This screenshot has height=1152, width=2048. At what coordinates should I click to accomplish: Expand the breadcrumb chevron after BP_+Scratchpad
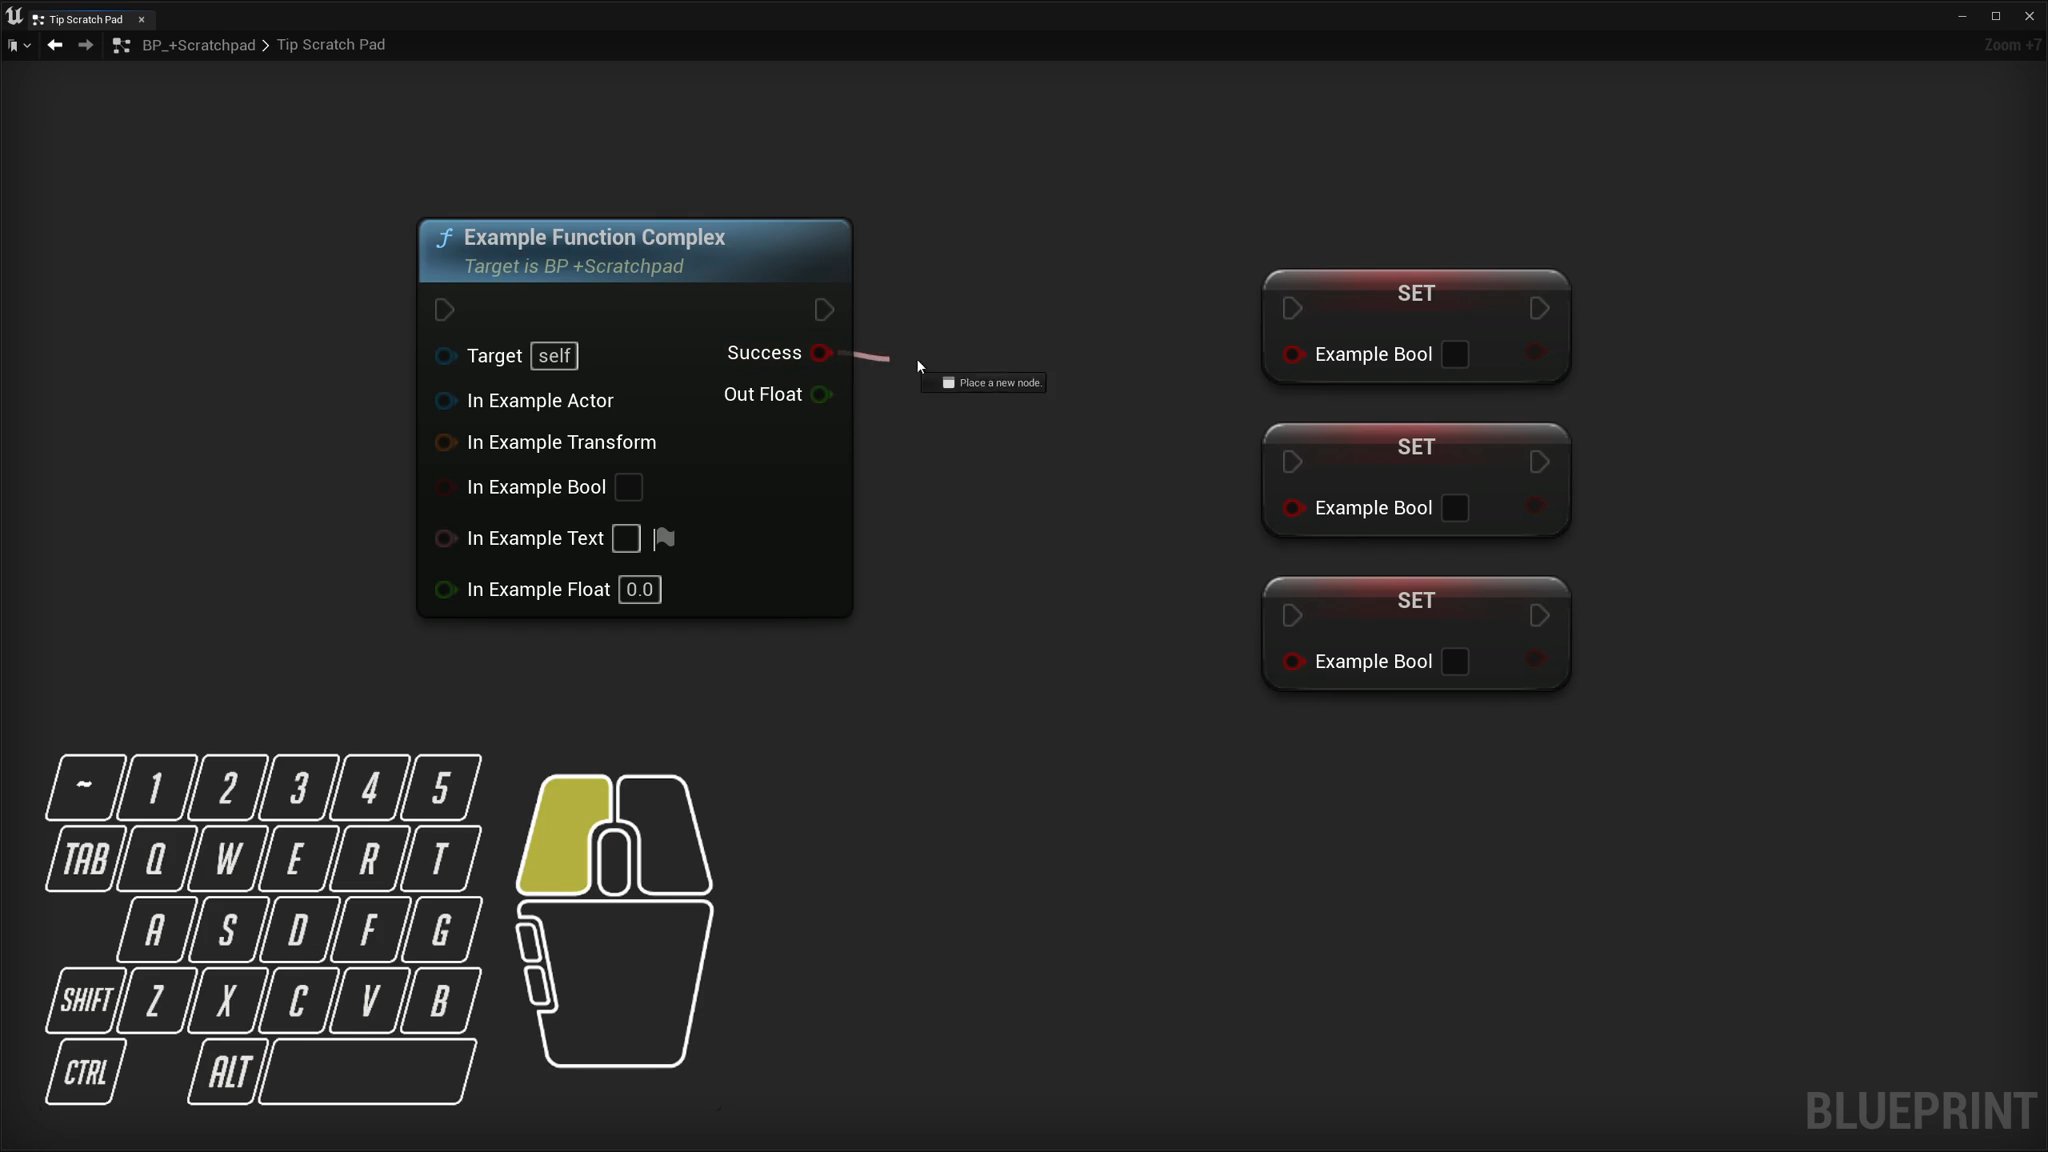(x=266, y=45)
